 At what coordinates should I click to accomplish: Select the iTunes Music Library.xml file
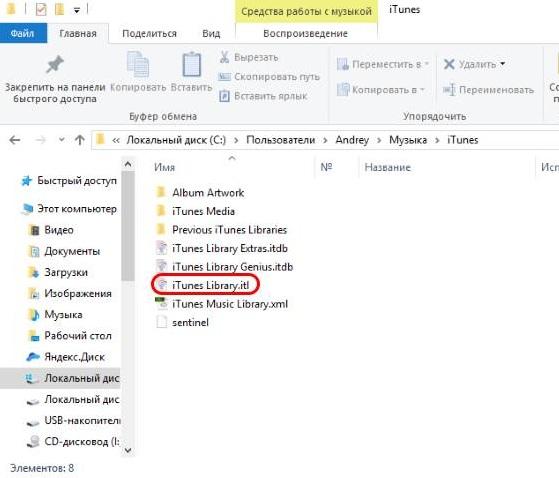(x=230, y=304)
